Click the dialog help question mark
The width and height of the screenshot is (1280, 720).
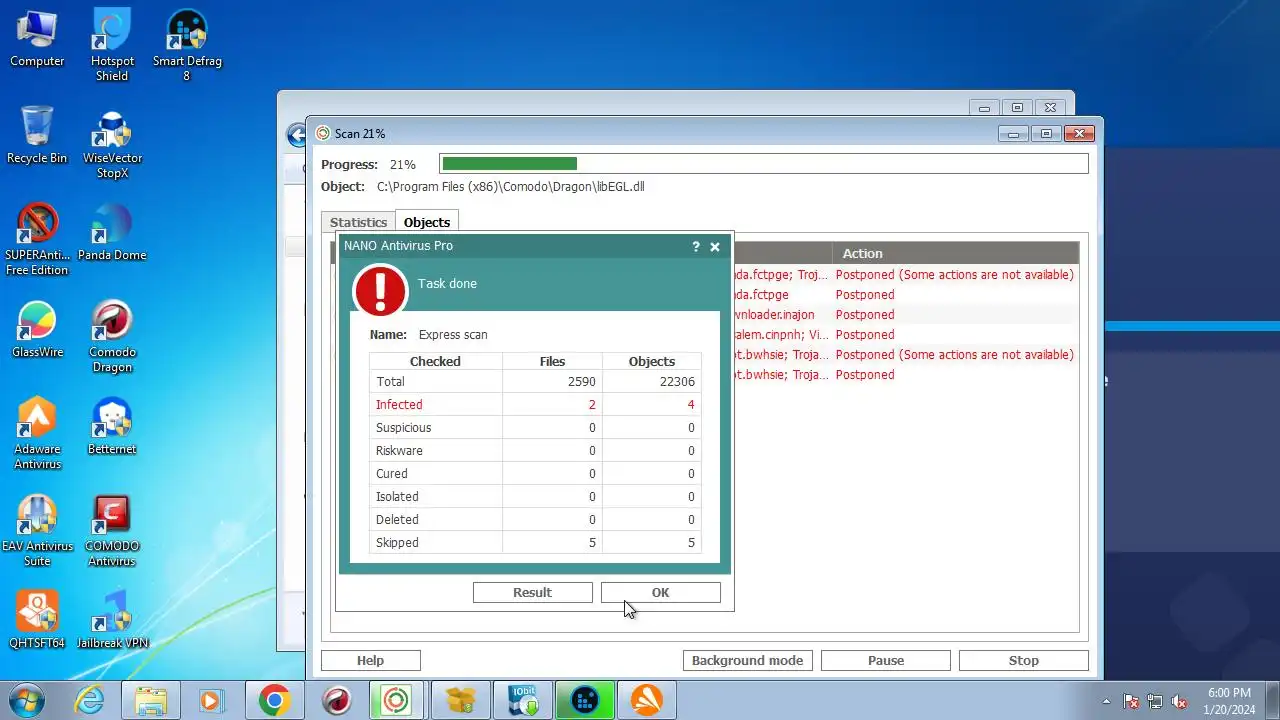point(696,246)
